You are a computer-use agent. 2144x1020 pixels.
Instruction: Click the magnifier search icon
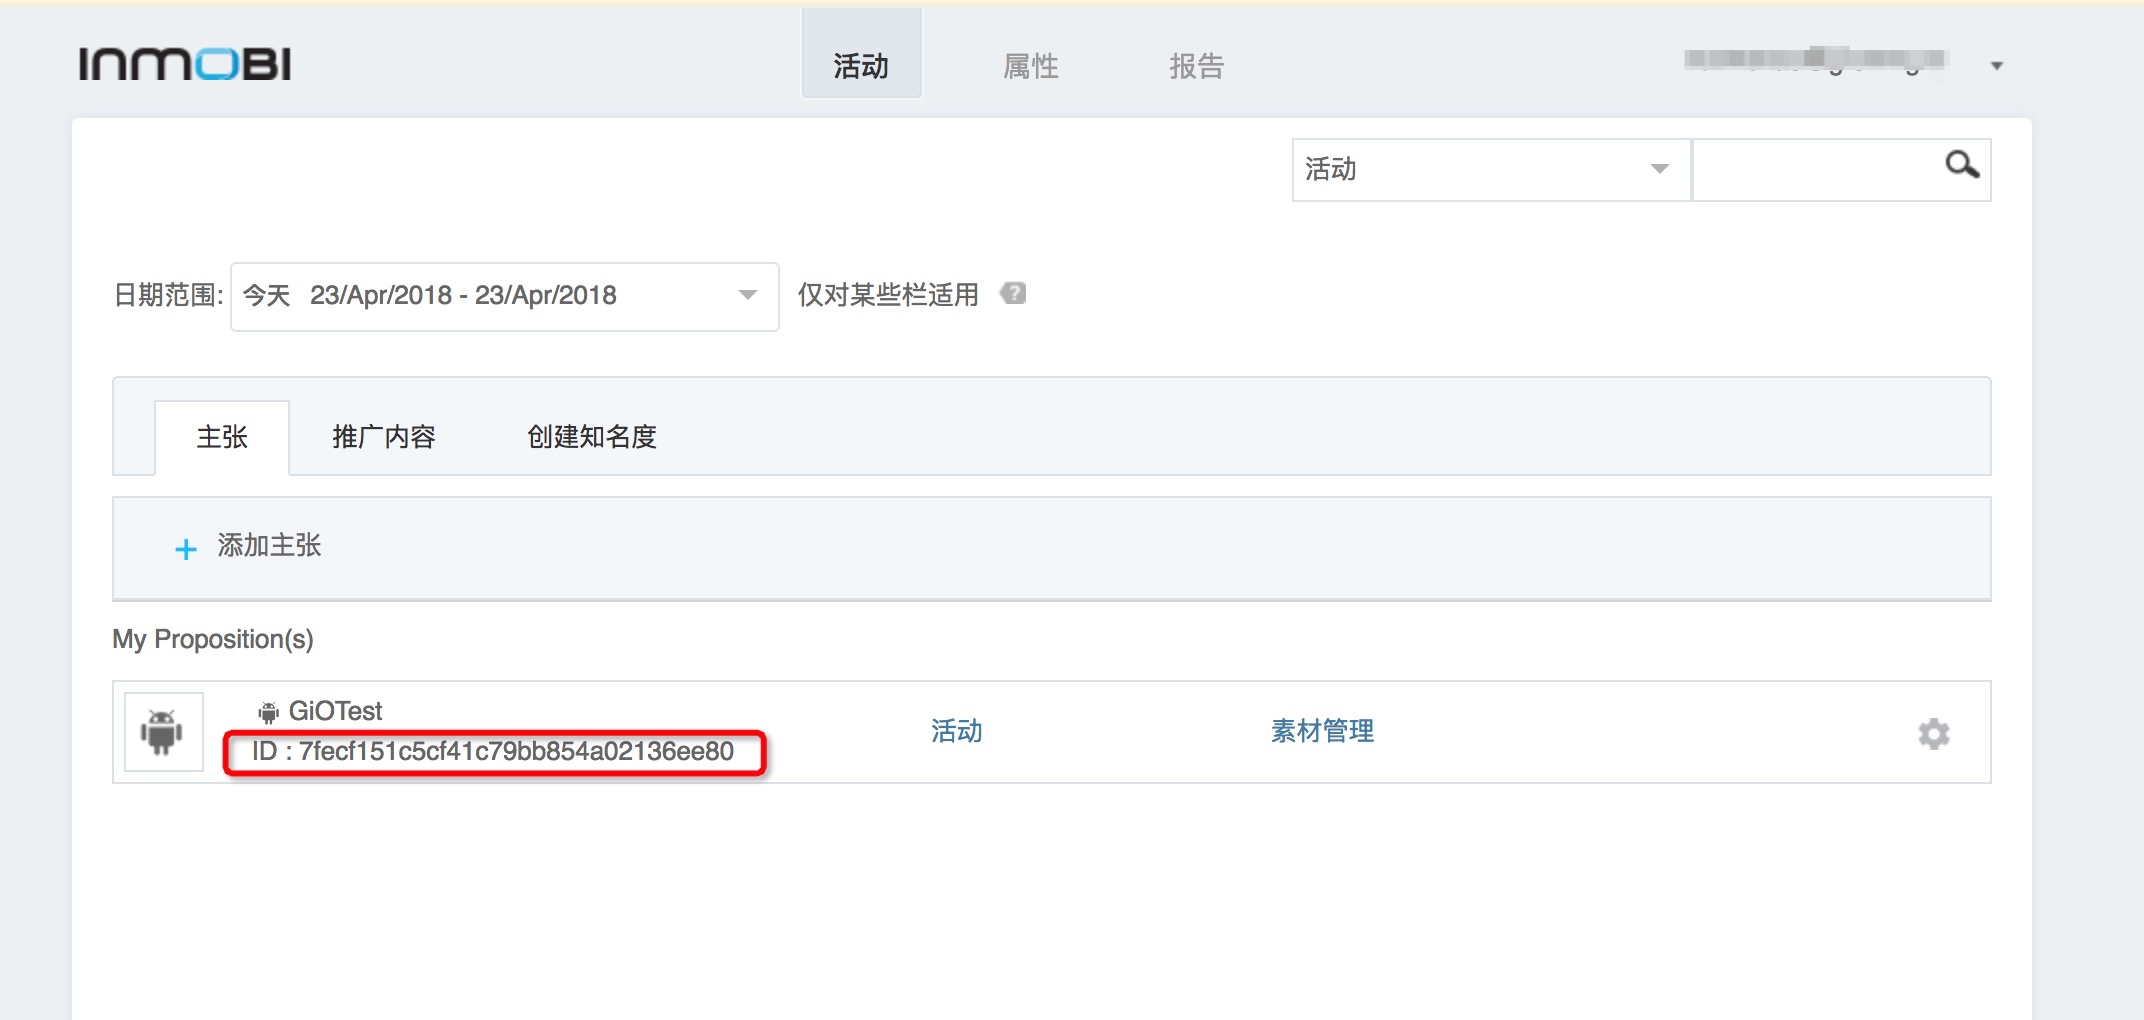pos(1961,165)
